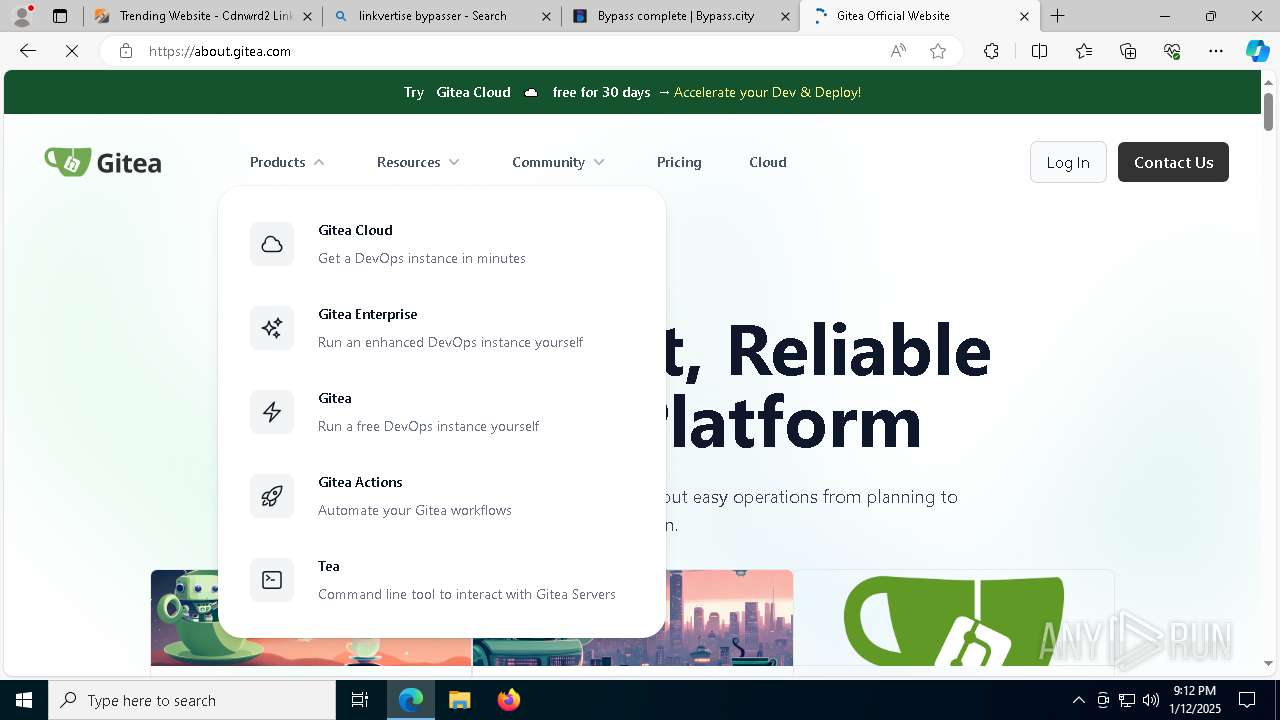The height and width of the screenshot is (720, 1280).
Task: Click the Windows search box
Action: [x=192, y=700]
